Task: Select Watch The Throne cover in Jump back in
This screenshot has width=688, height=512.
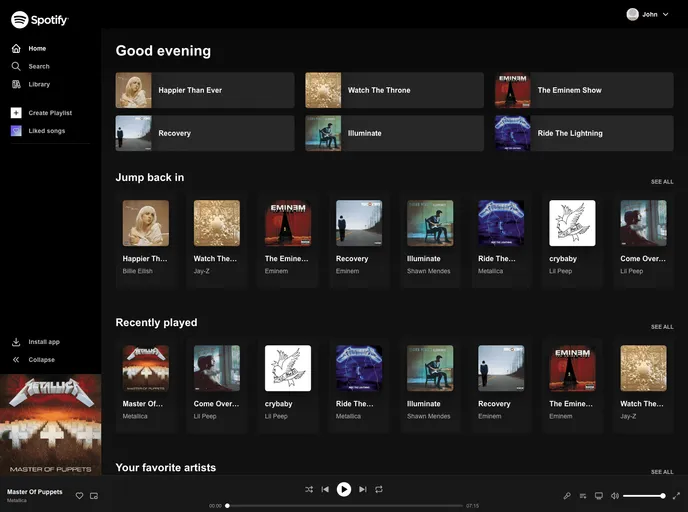Action: point(217,223)
